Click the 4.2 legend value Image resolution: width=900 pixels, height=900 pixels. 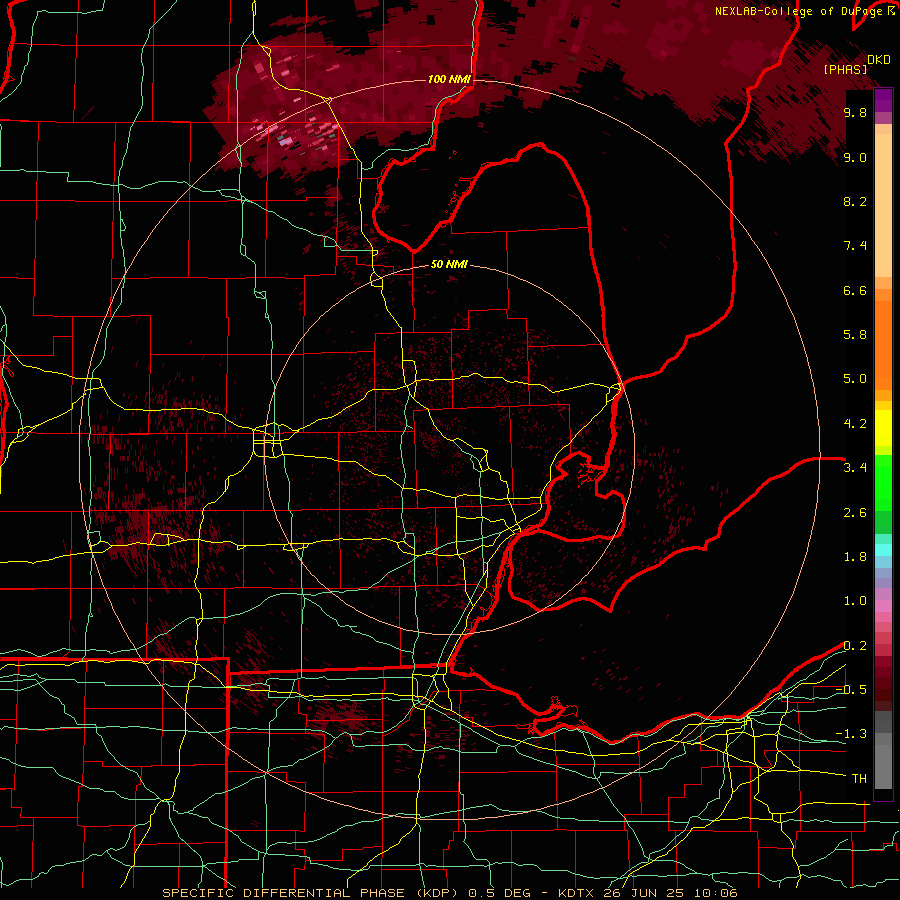point(855,424)
